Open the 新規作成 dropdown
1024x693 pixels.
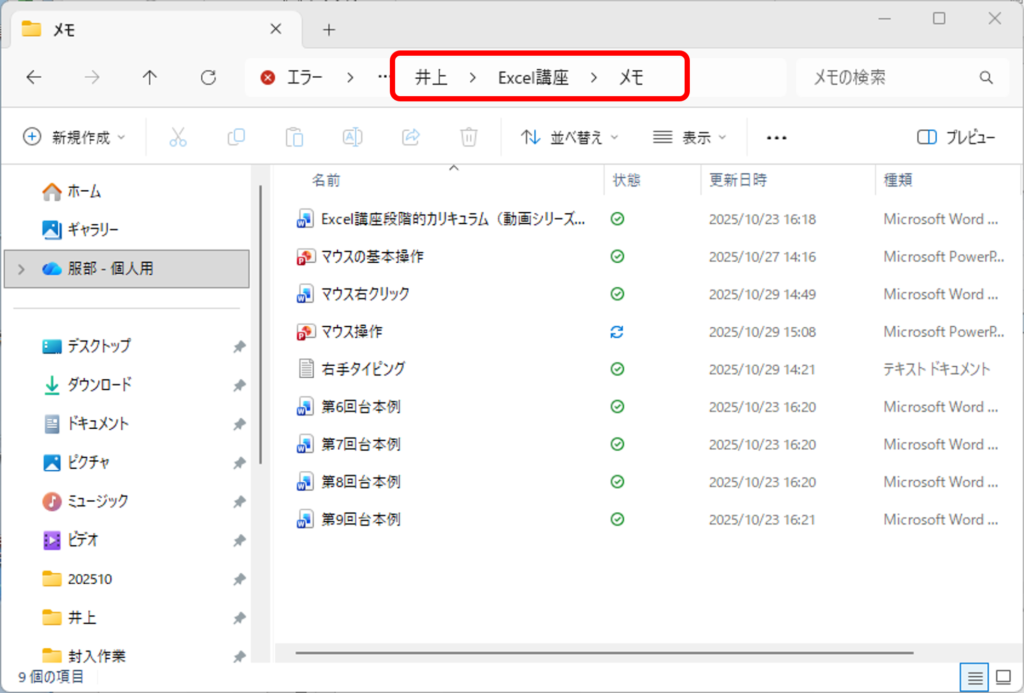(x=75, y=137)
